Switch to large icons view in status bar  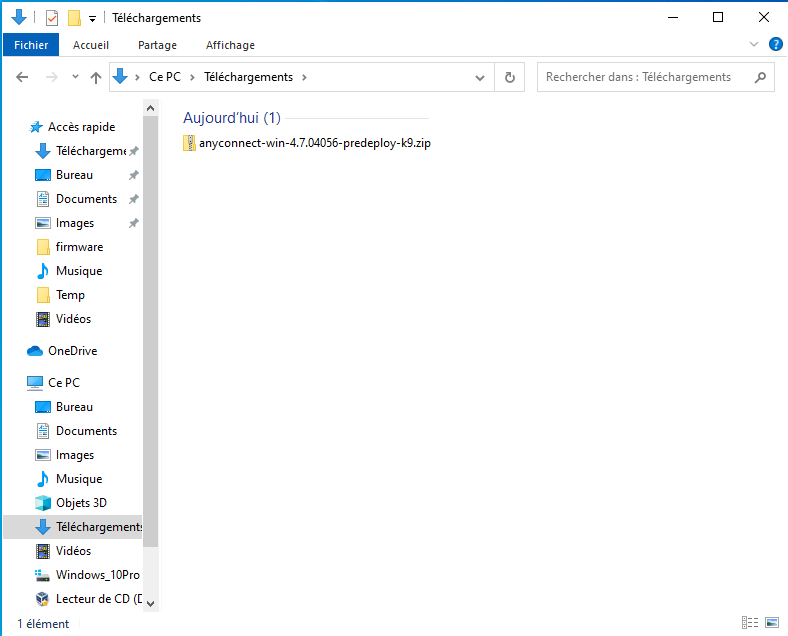pos(770,623)
